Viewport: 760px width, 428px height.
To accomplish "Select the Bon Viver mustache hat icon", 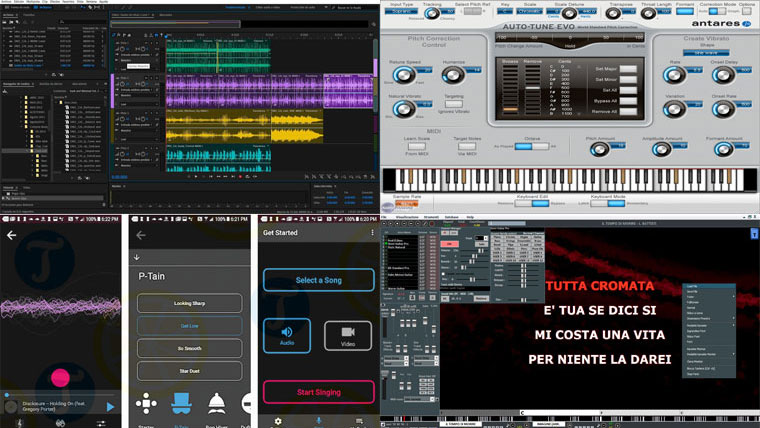I will pyautogui.click(x=216, y=403).
